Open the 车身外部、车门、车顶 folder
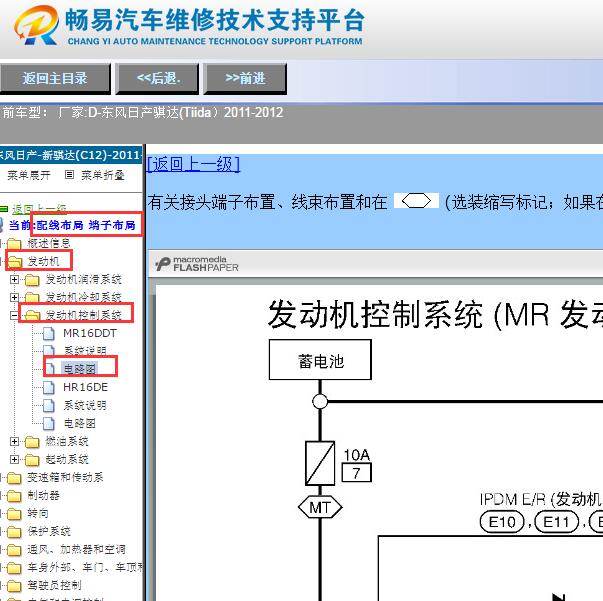This screenshot has height=601, width=603. [x=85, y=567]
